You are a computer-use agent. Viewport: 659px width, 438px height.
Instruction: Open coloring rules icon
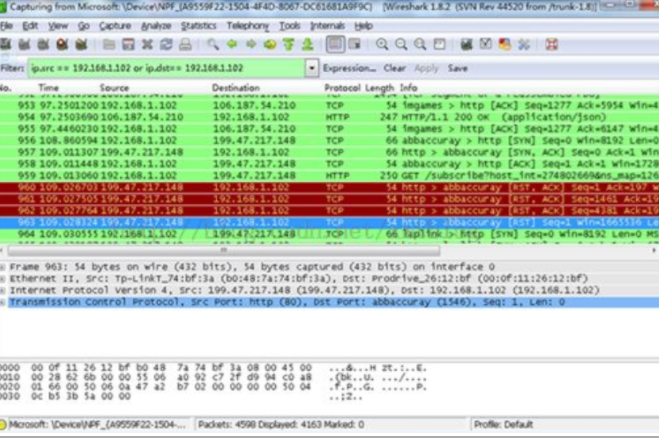coord(504,45)
